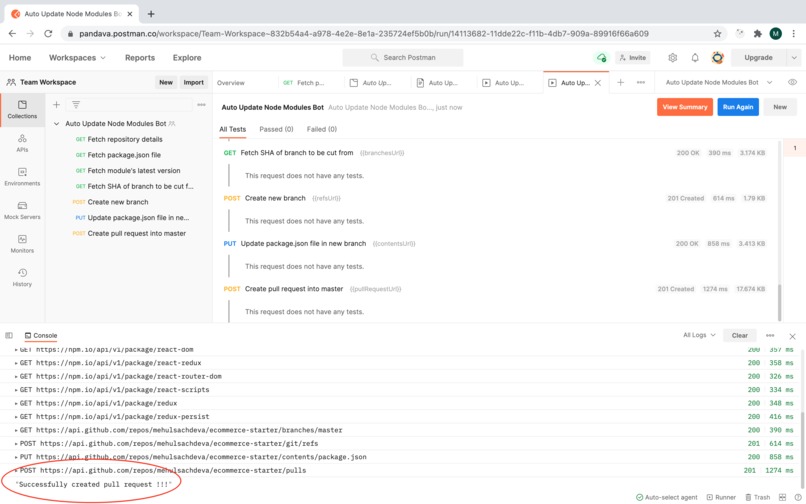Open the Environments sidebar panel

coord(22,176)
